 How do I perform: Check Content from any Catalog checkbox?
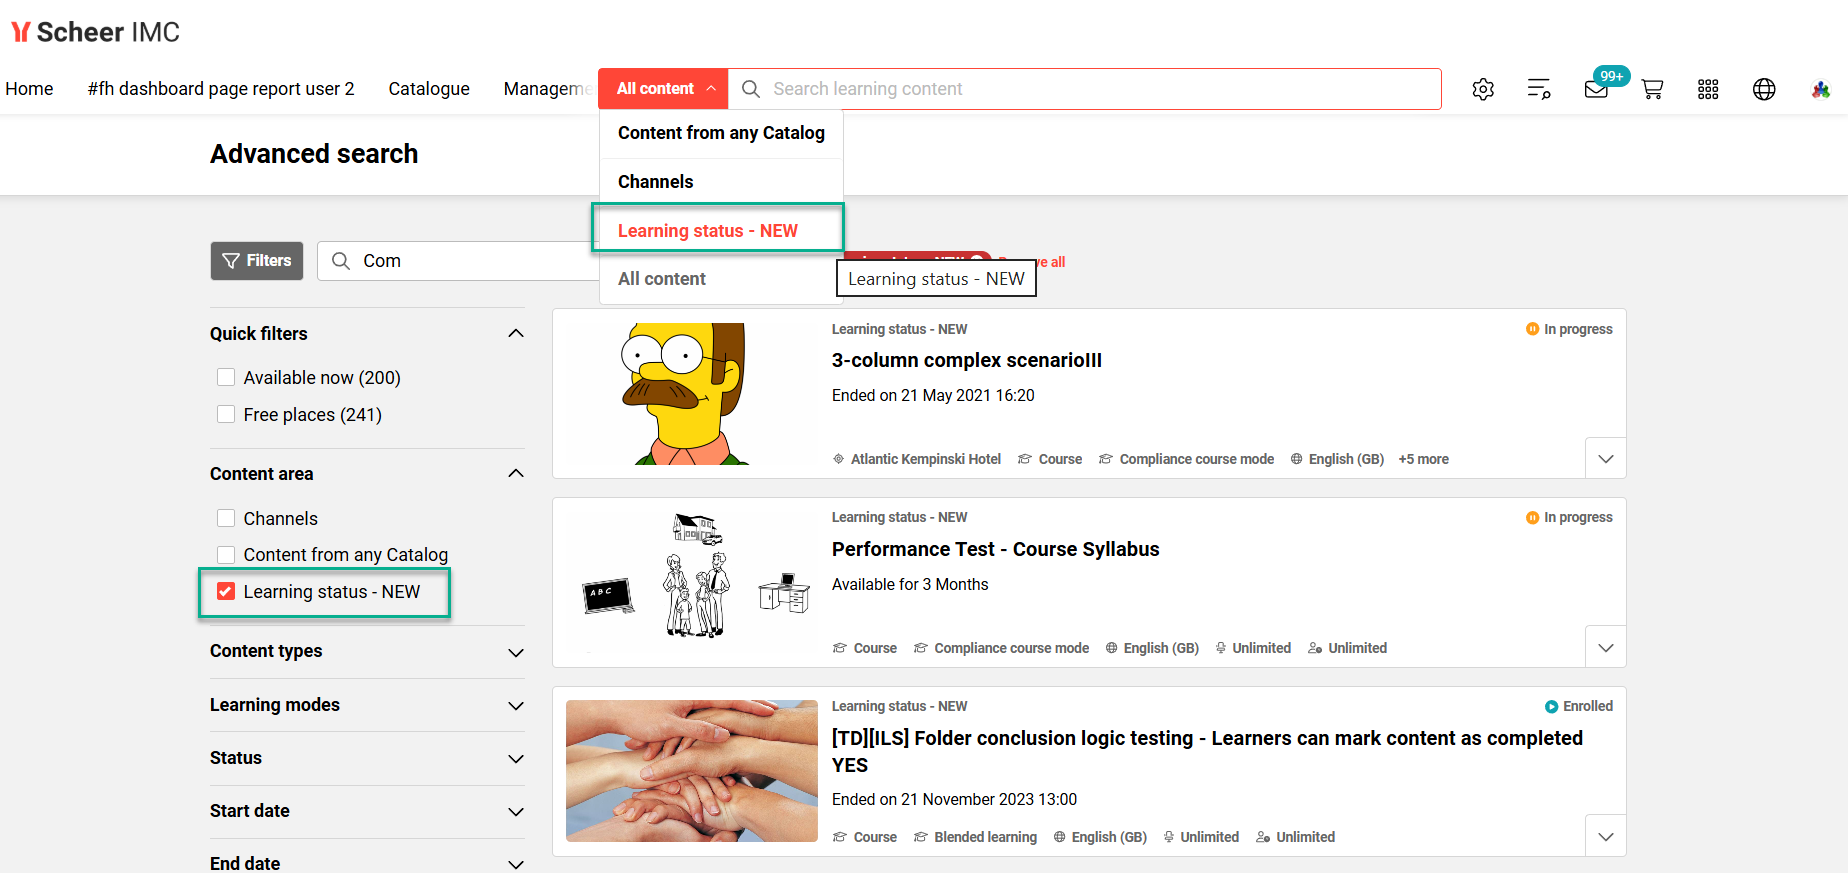point(226,554)
